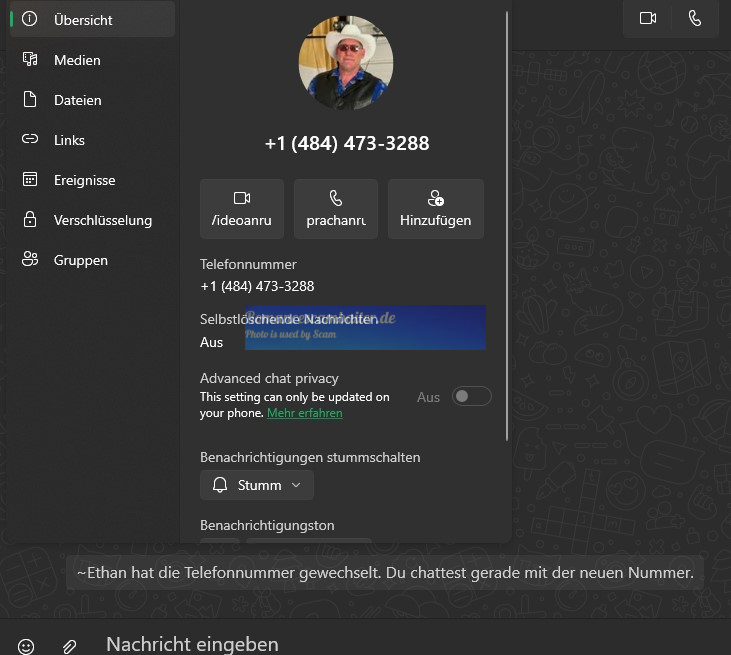Click the Hinzufügen contact button

435,209
